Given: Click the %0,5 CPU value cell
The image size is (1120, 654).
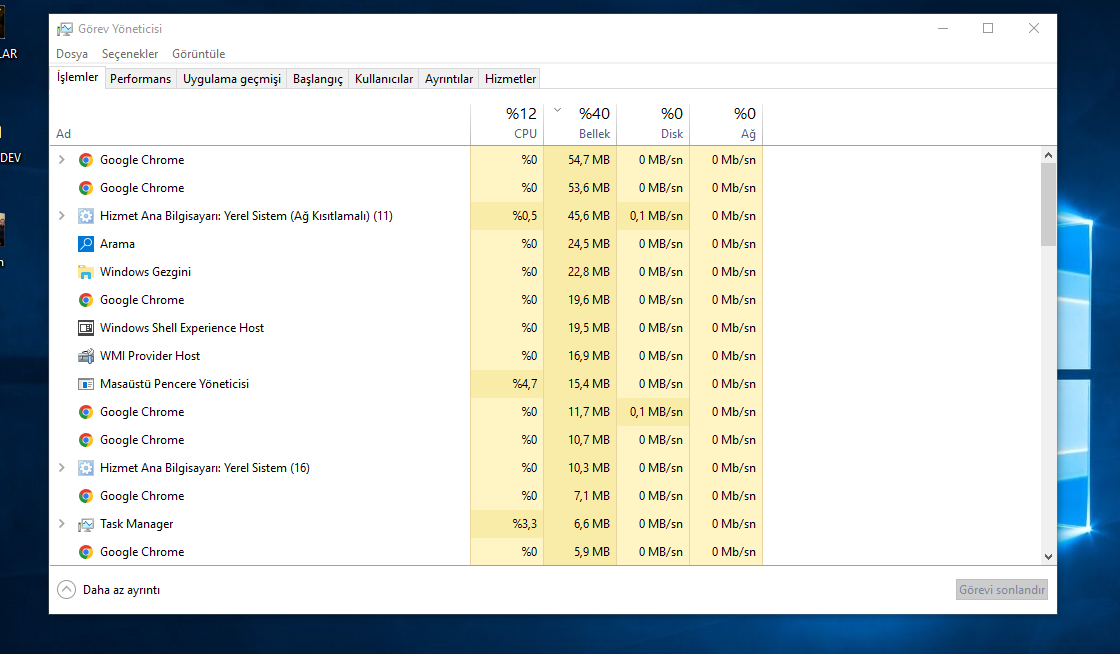Looking at the screenshot, I should (x=507, y=216).
